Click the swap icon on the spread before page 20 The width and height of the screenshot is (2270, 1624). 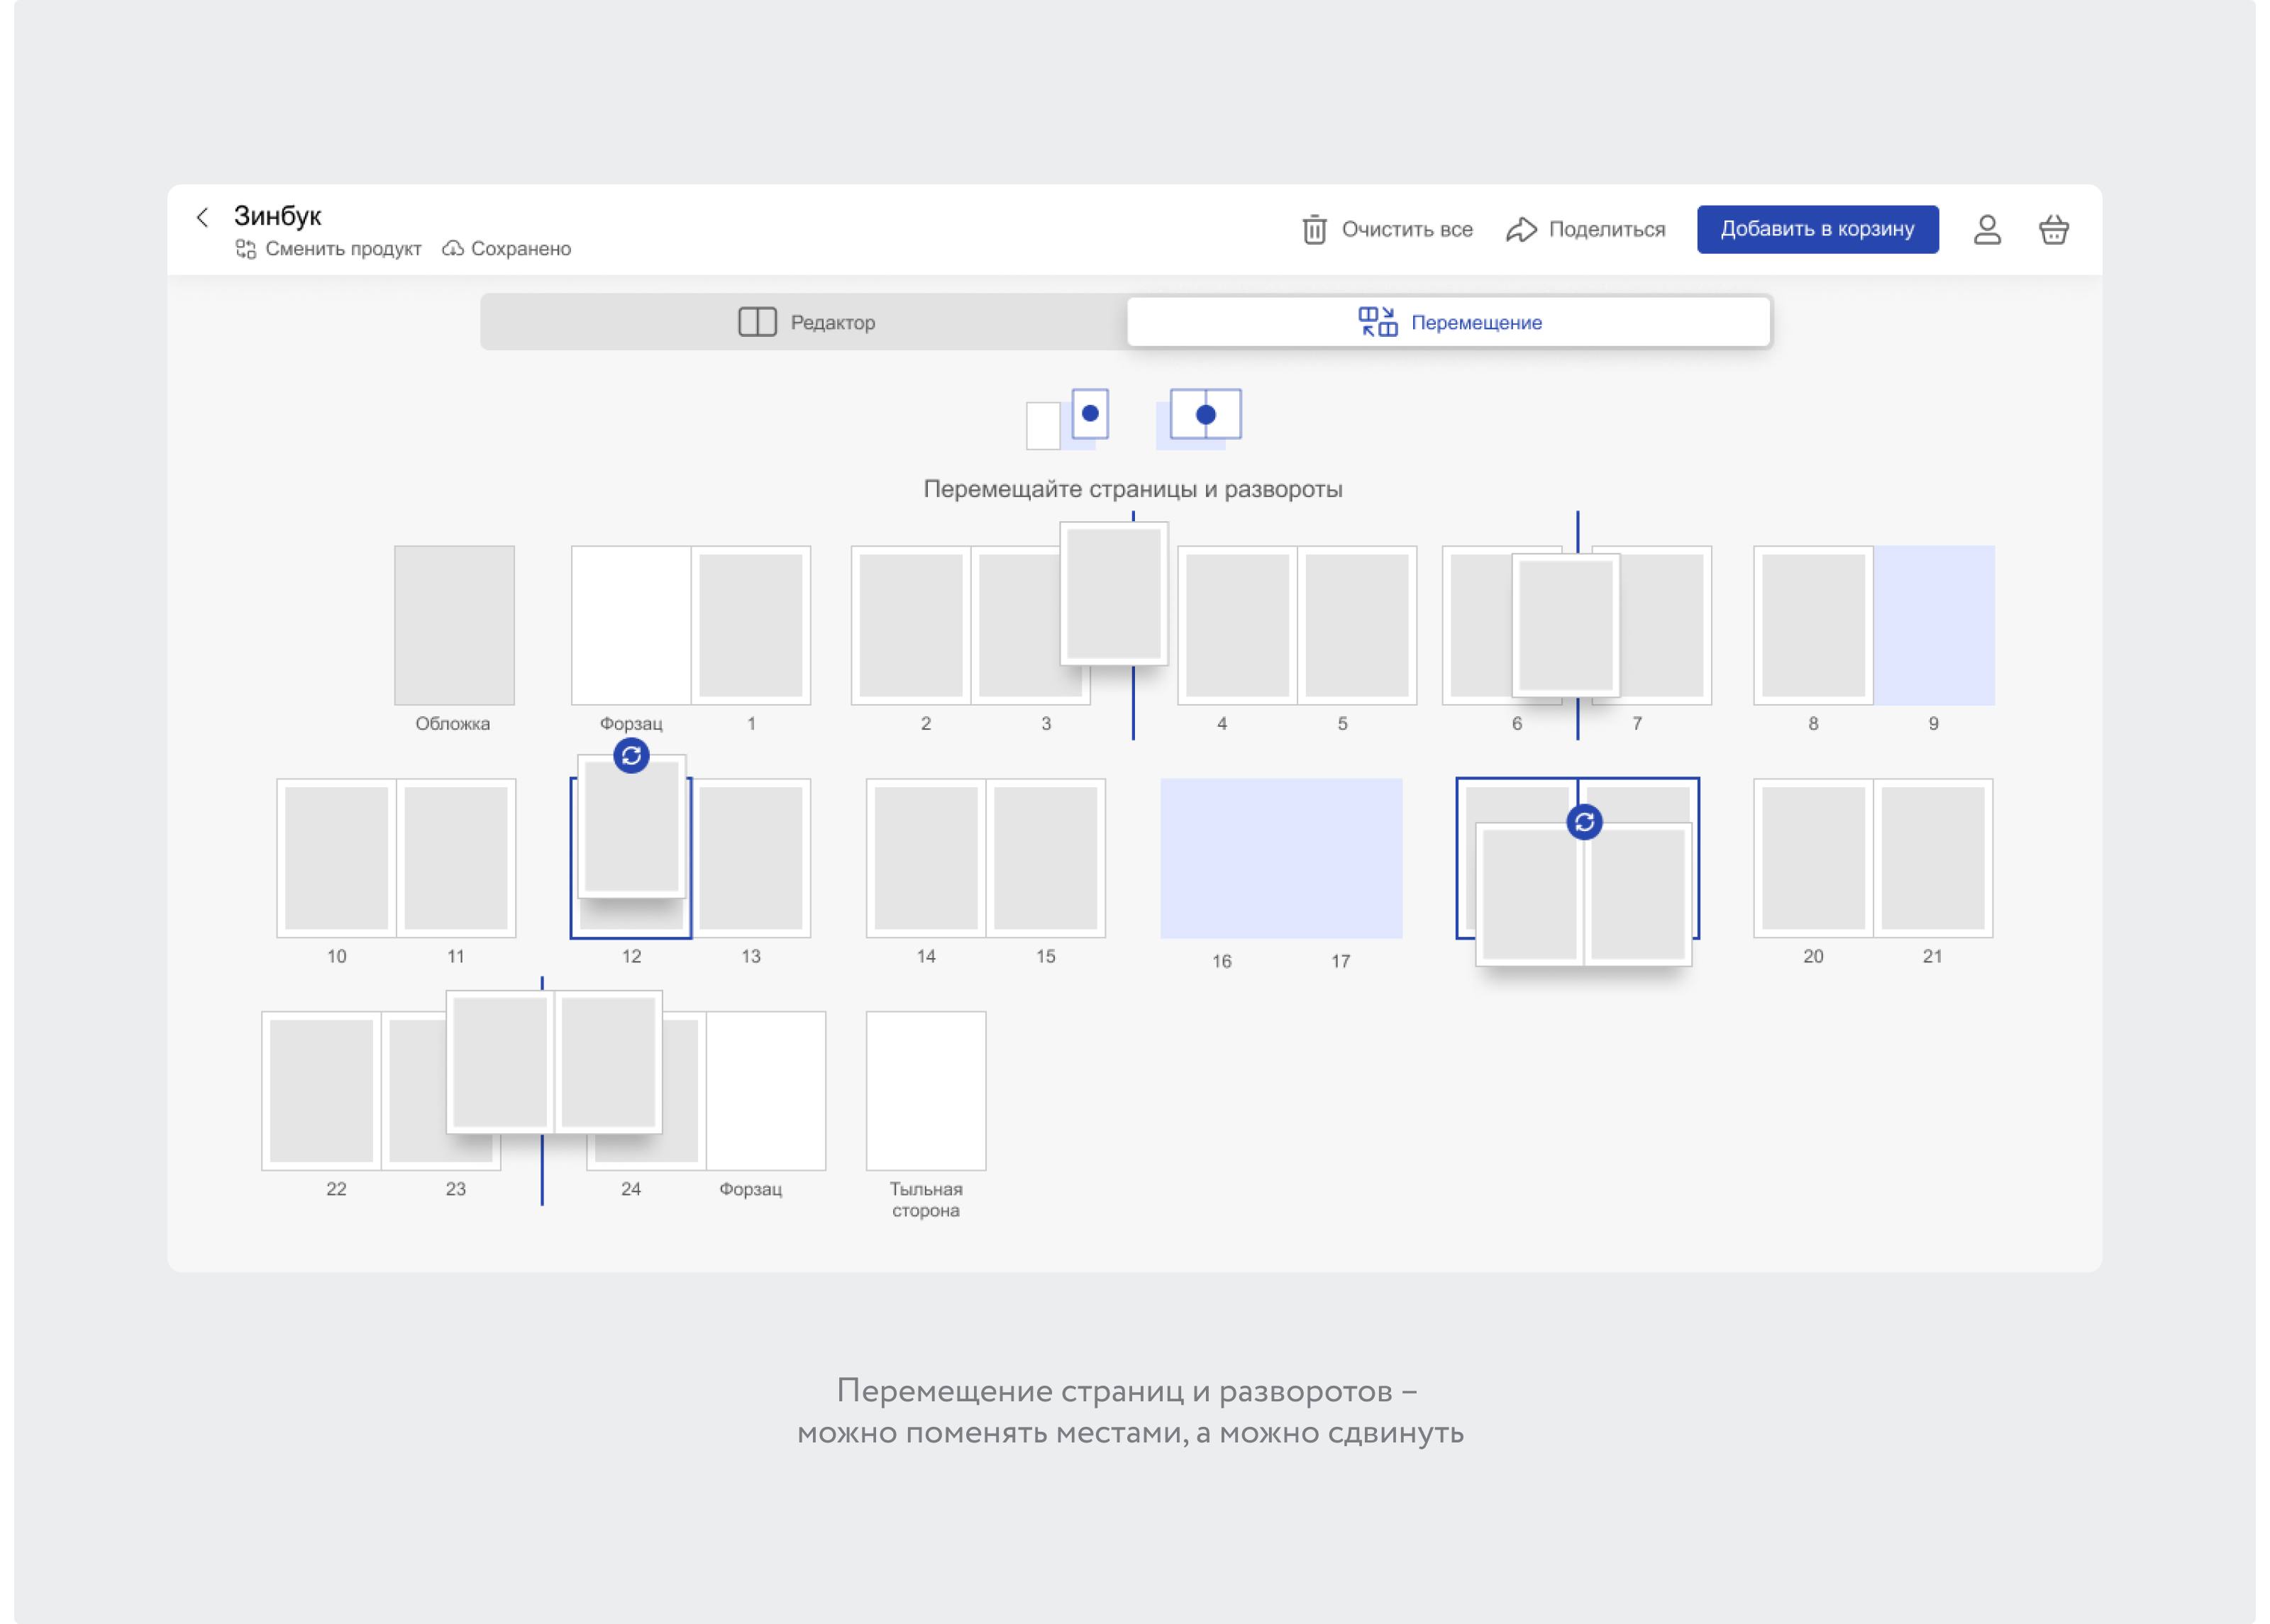coord(1584,822)
